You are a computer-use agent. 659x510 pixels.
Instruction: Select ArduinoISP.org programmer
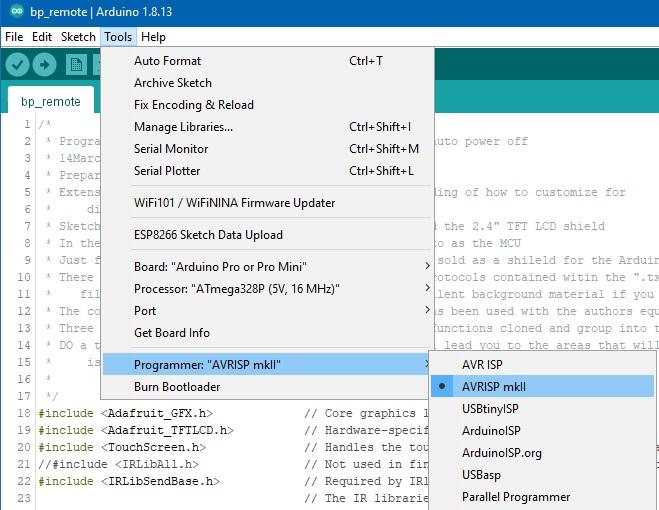pos(543,453)
